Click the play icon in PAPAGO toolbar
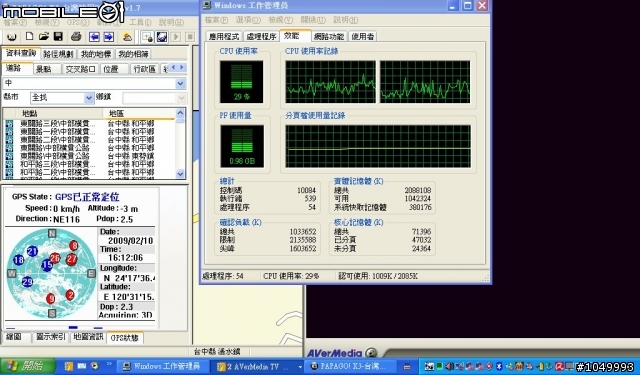The image size is (640, 375). click(x=176, y=37)
